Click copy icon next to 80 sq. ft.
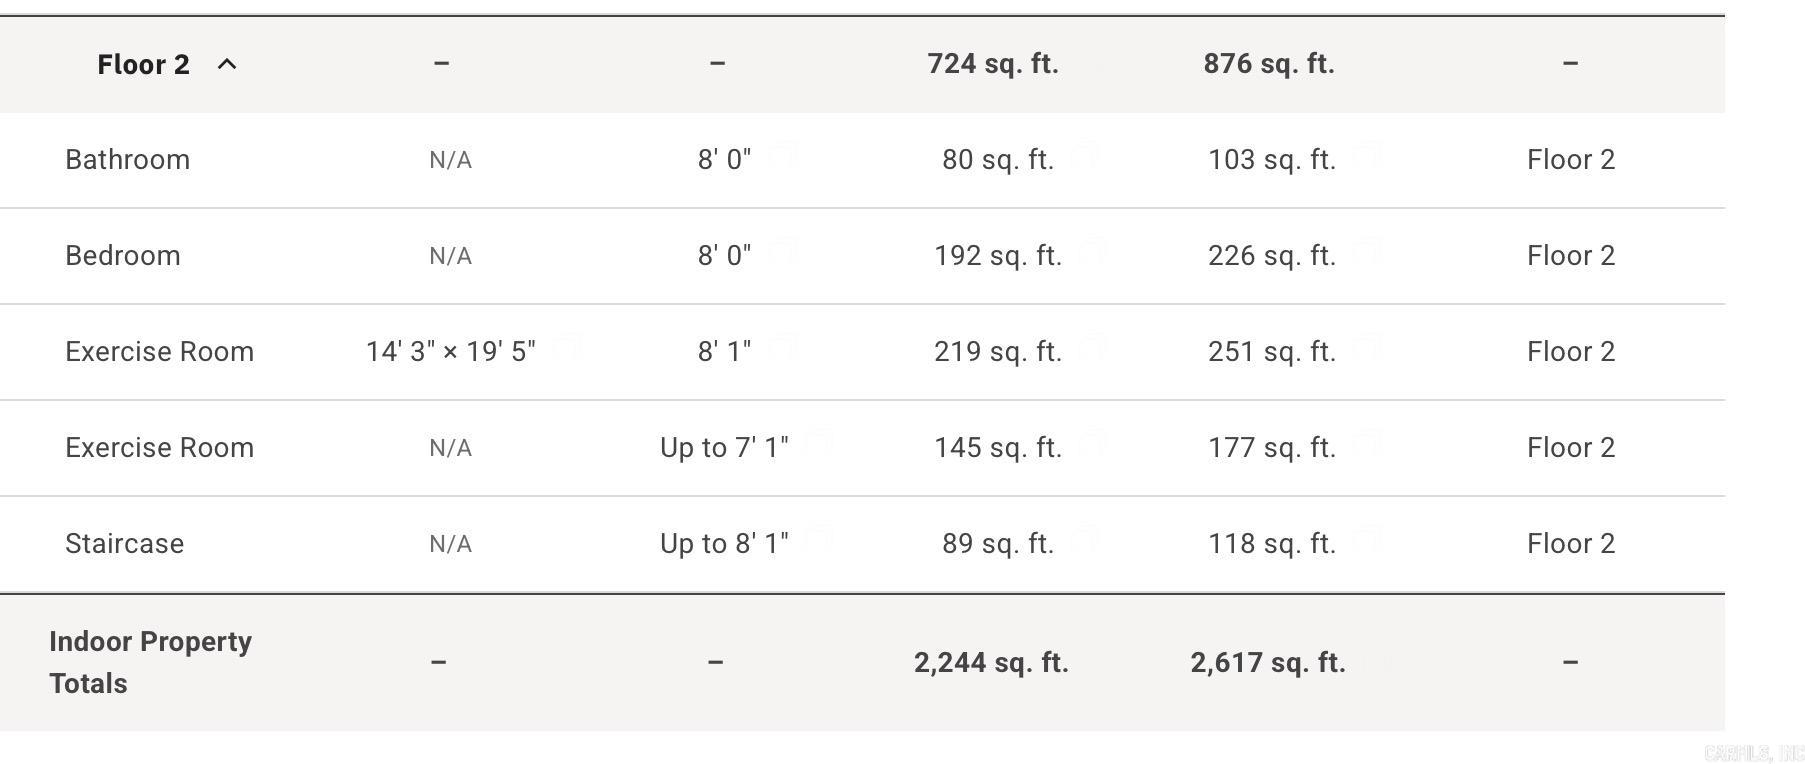The height and width of the screenshot is (764, 1805). click(1087, 156)
